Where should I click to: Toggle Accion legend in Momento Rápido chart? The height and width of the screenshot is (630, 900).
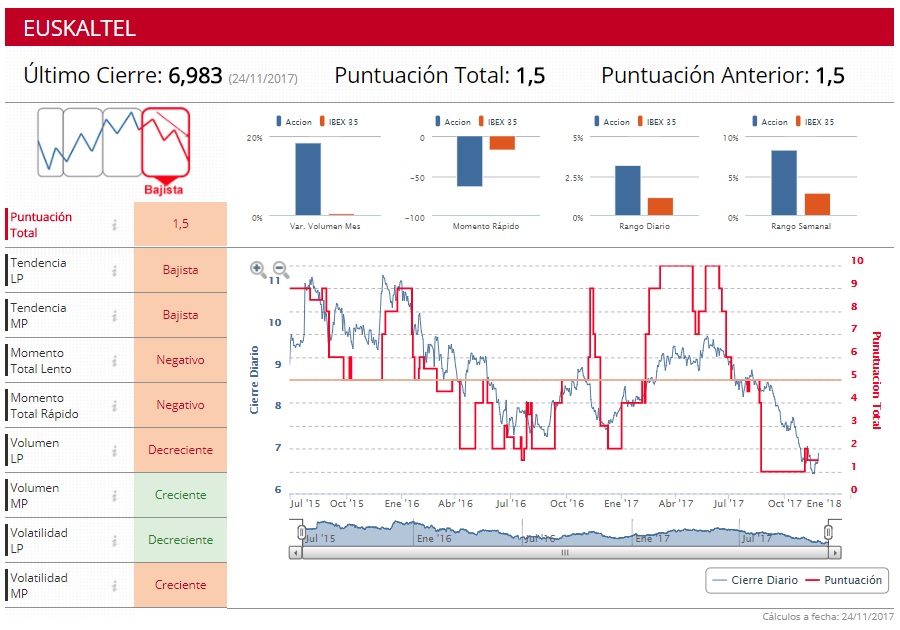(453, 122)
